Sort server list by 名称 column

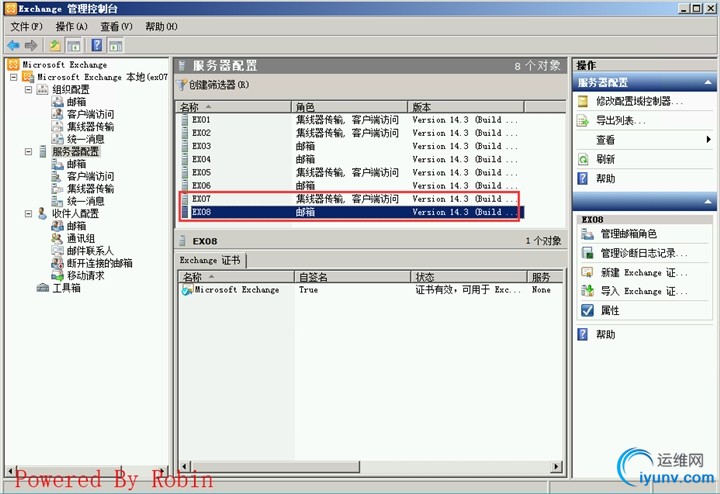(x=234, y=107)
